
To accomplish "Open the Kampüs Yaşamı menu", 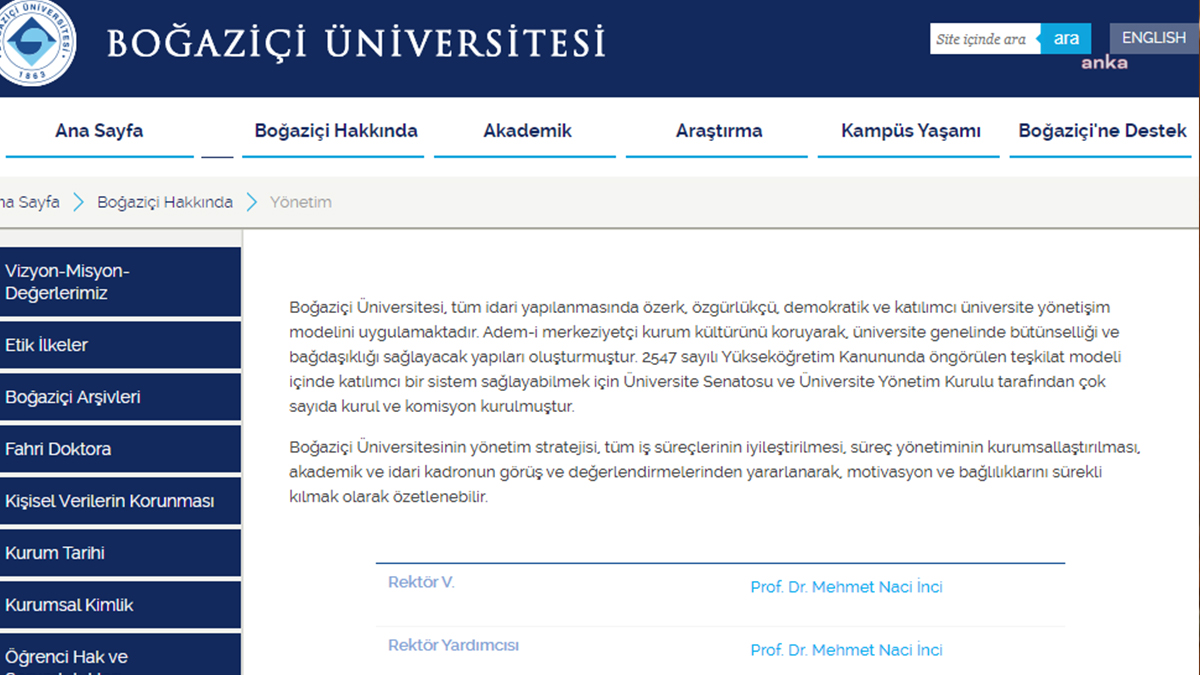I will (907, 130).
